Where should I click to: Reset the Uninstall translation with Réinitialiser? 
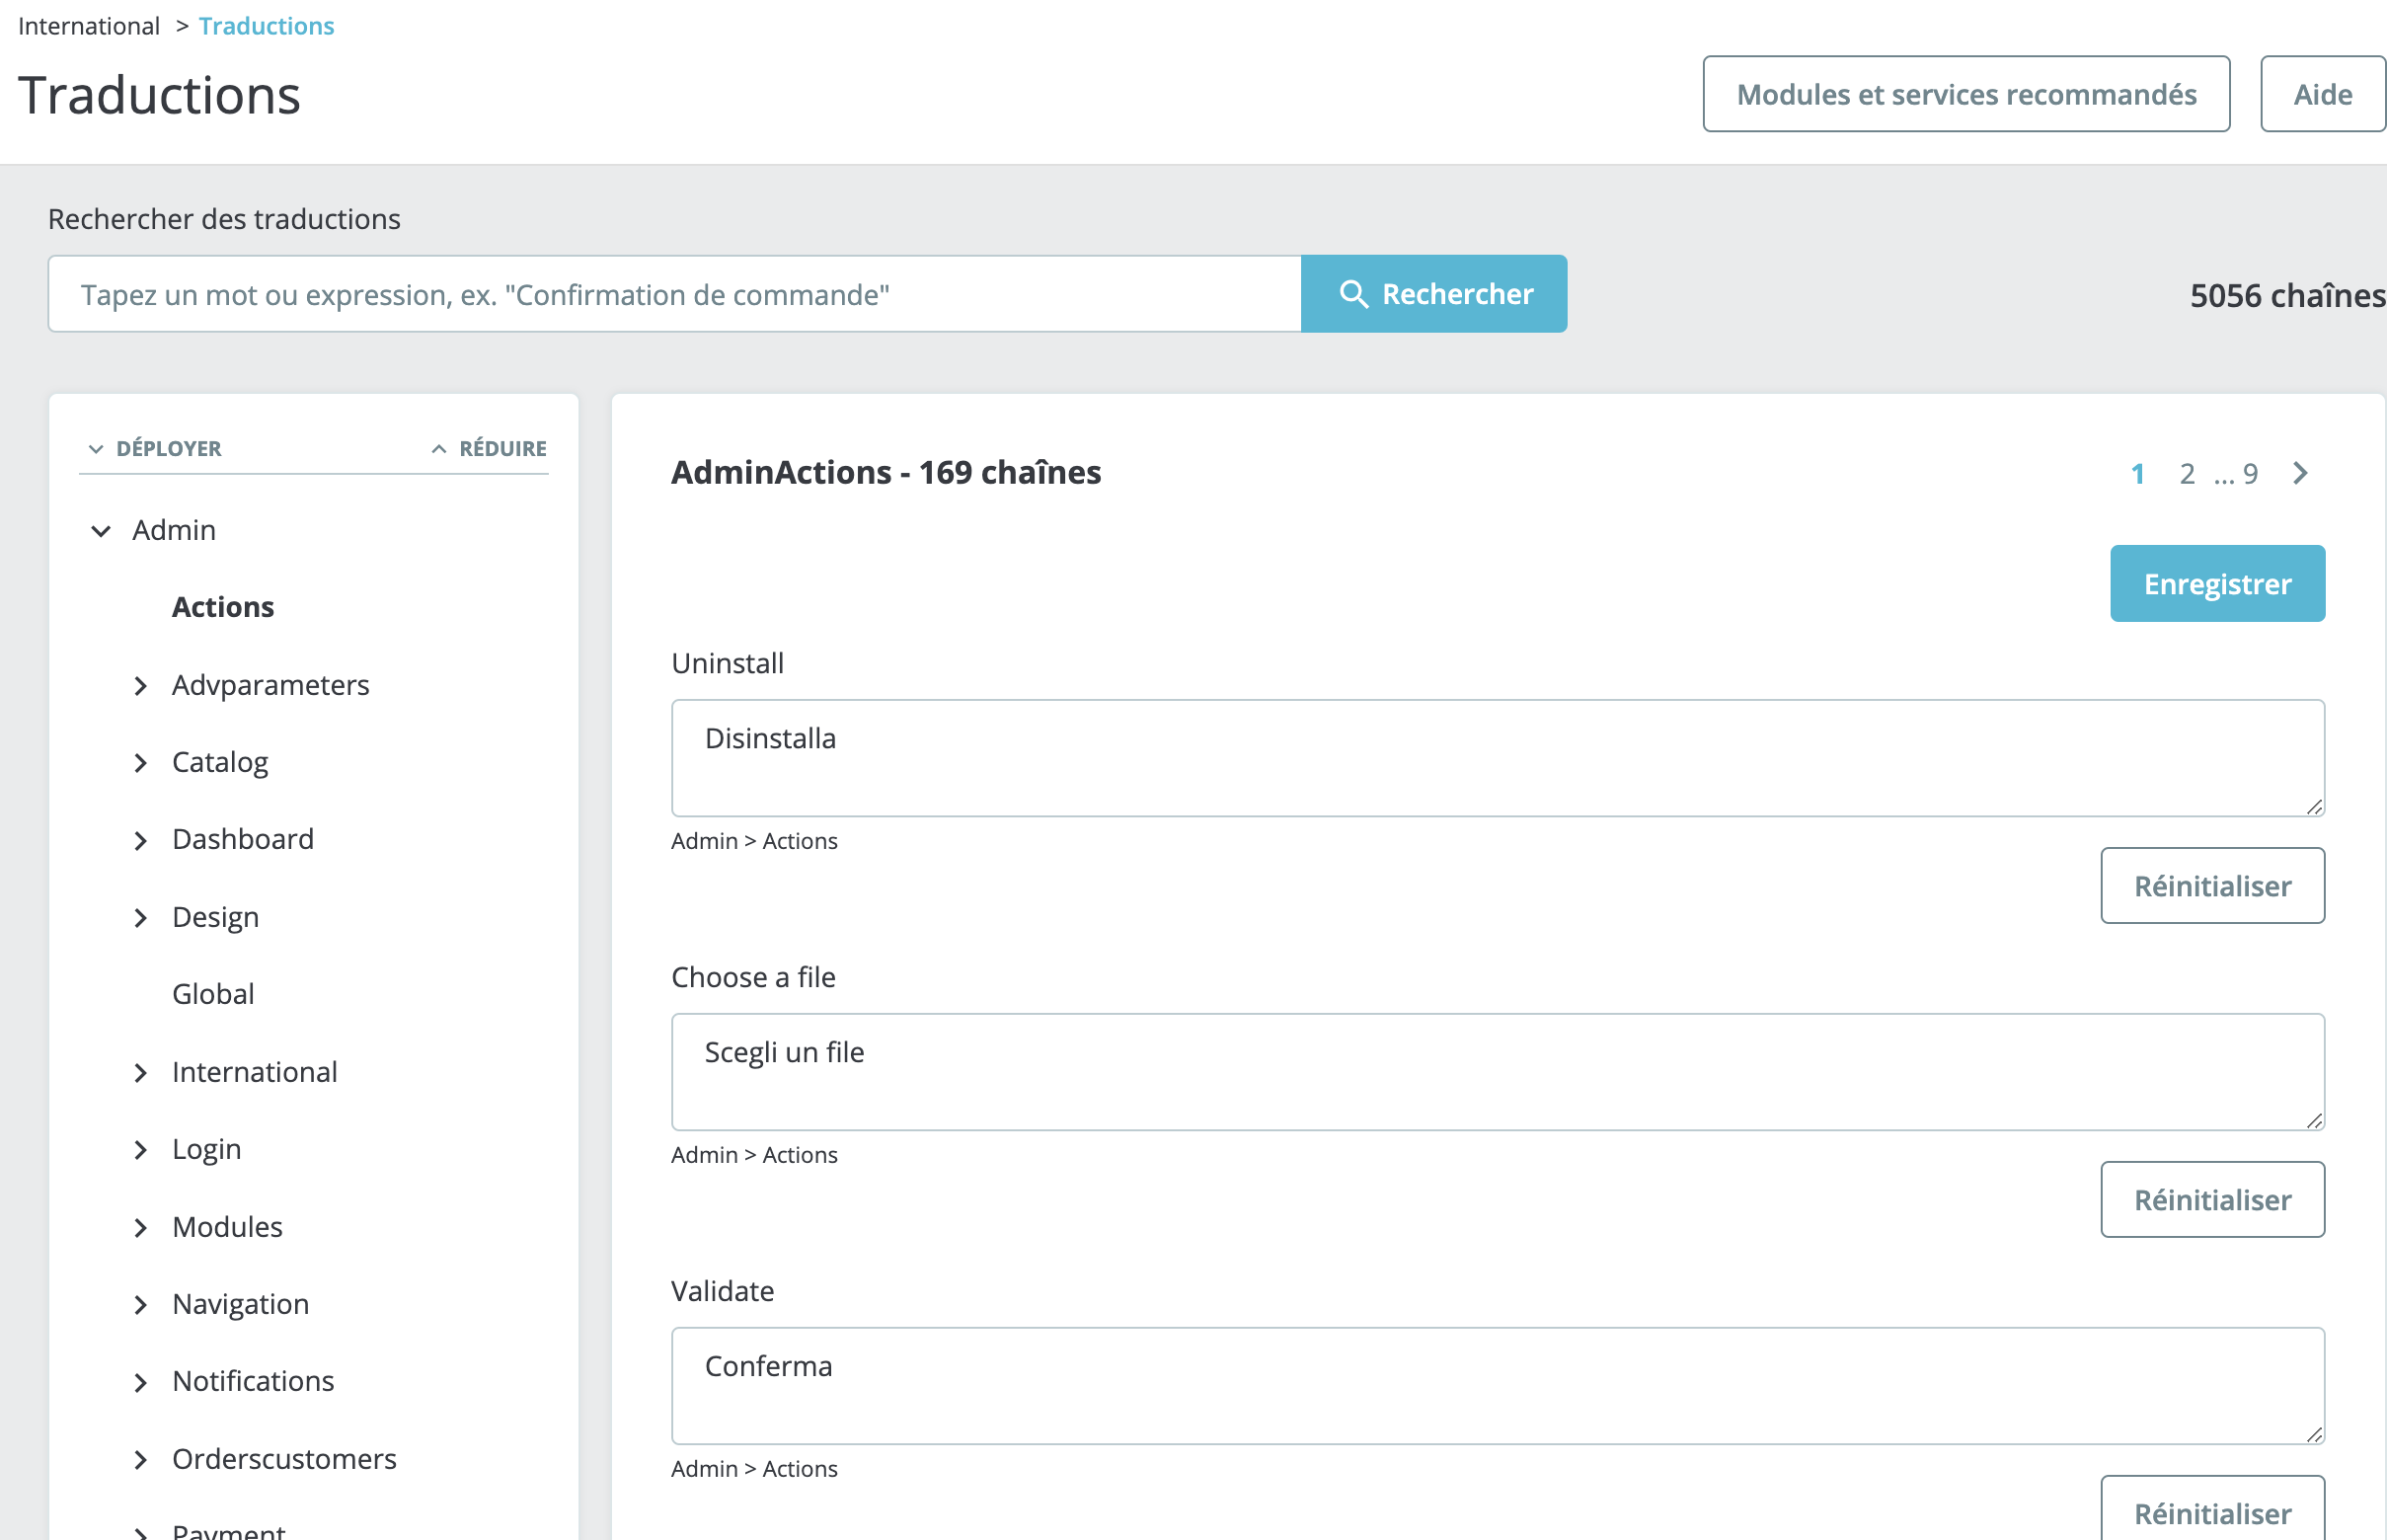pyautogui.click(x=2212, y=886)
